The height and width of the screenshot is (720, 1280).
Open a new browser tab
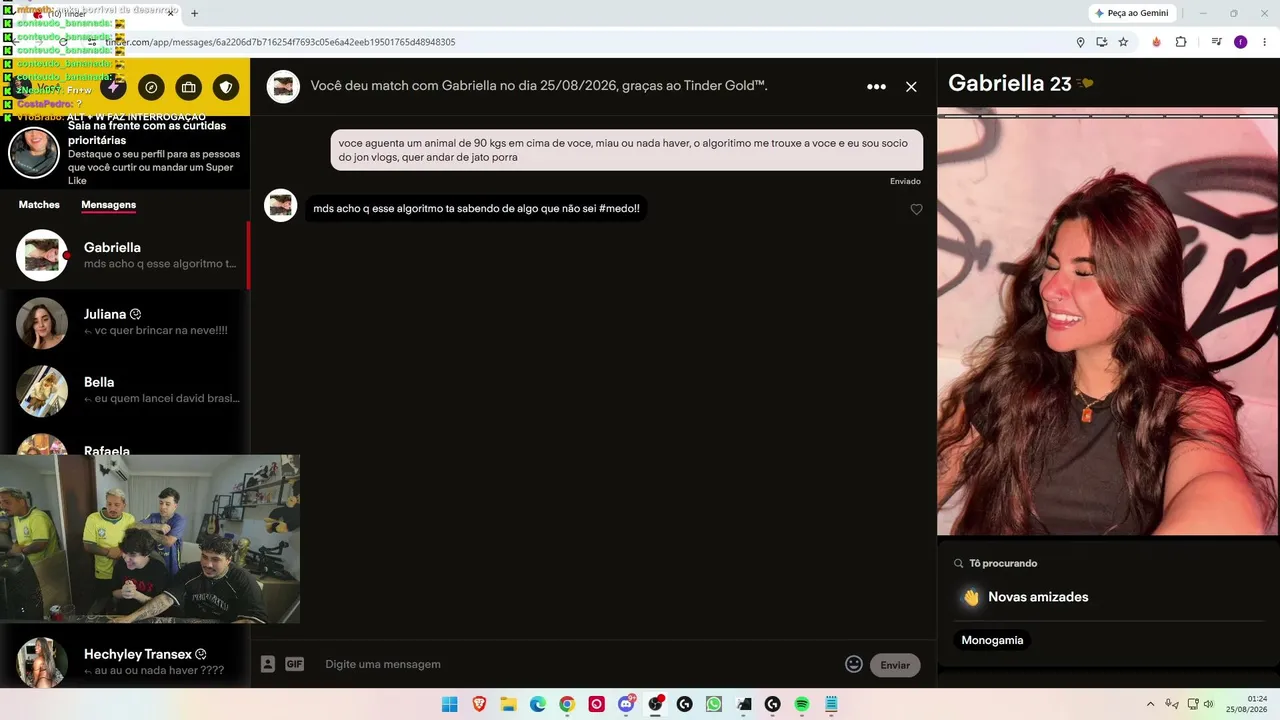click(194, 13)
